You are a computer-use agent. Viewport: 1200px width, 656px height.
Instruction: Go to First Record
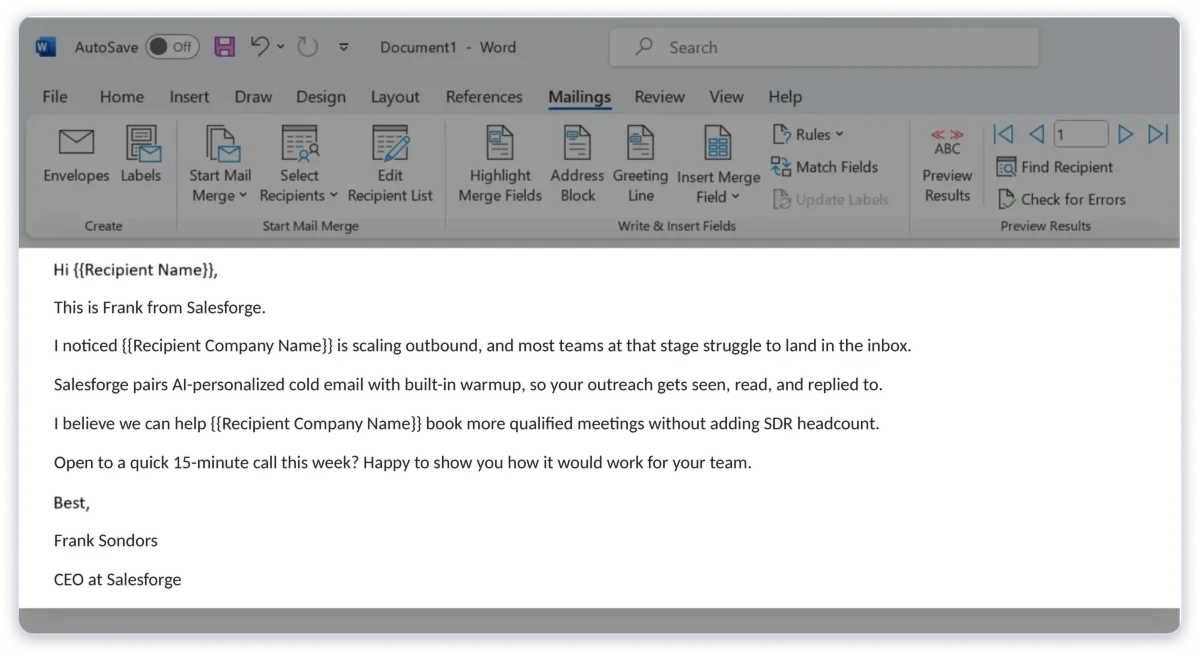click(x=1003, y=134)
